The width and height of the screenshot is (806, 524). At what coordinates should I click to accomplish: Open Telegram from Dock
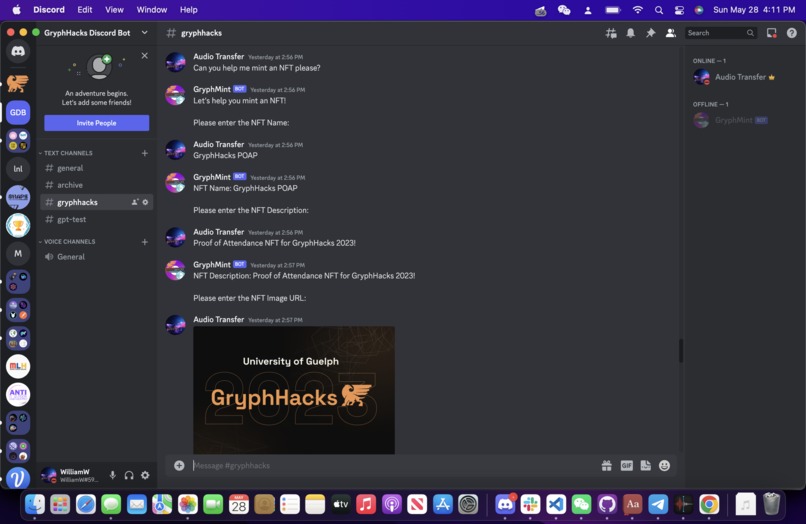[x=658, y=504]
